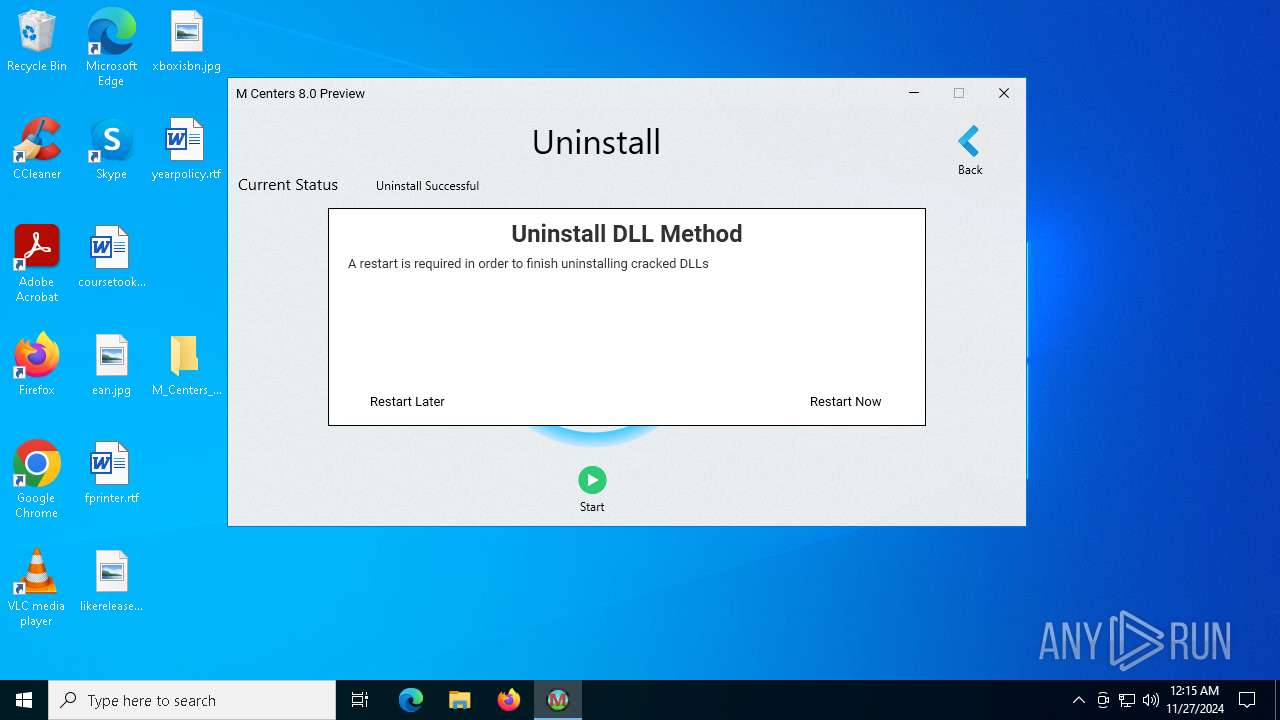Open VLC media player shortcut
This screenshot has width=1280, height=720.
pyautogui.click(x=37, y=587)
